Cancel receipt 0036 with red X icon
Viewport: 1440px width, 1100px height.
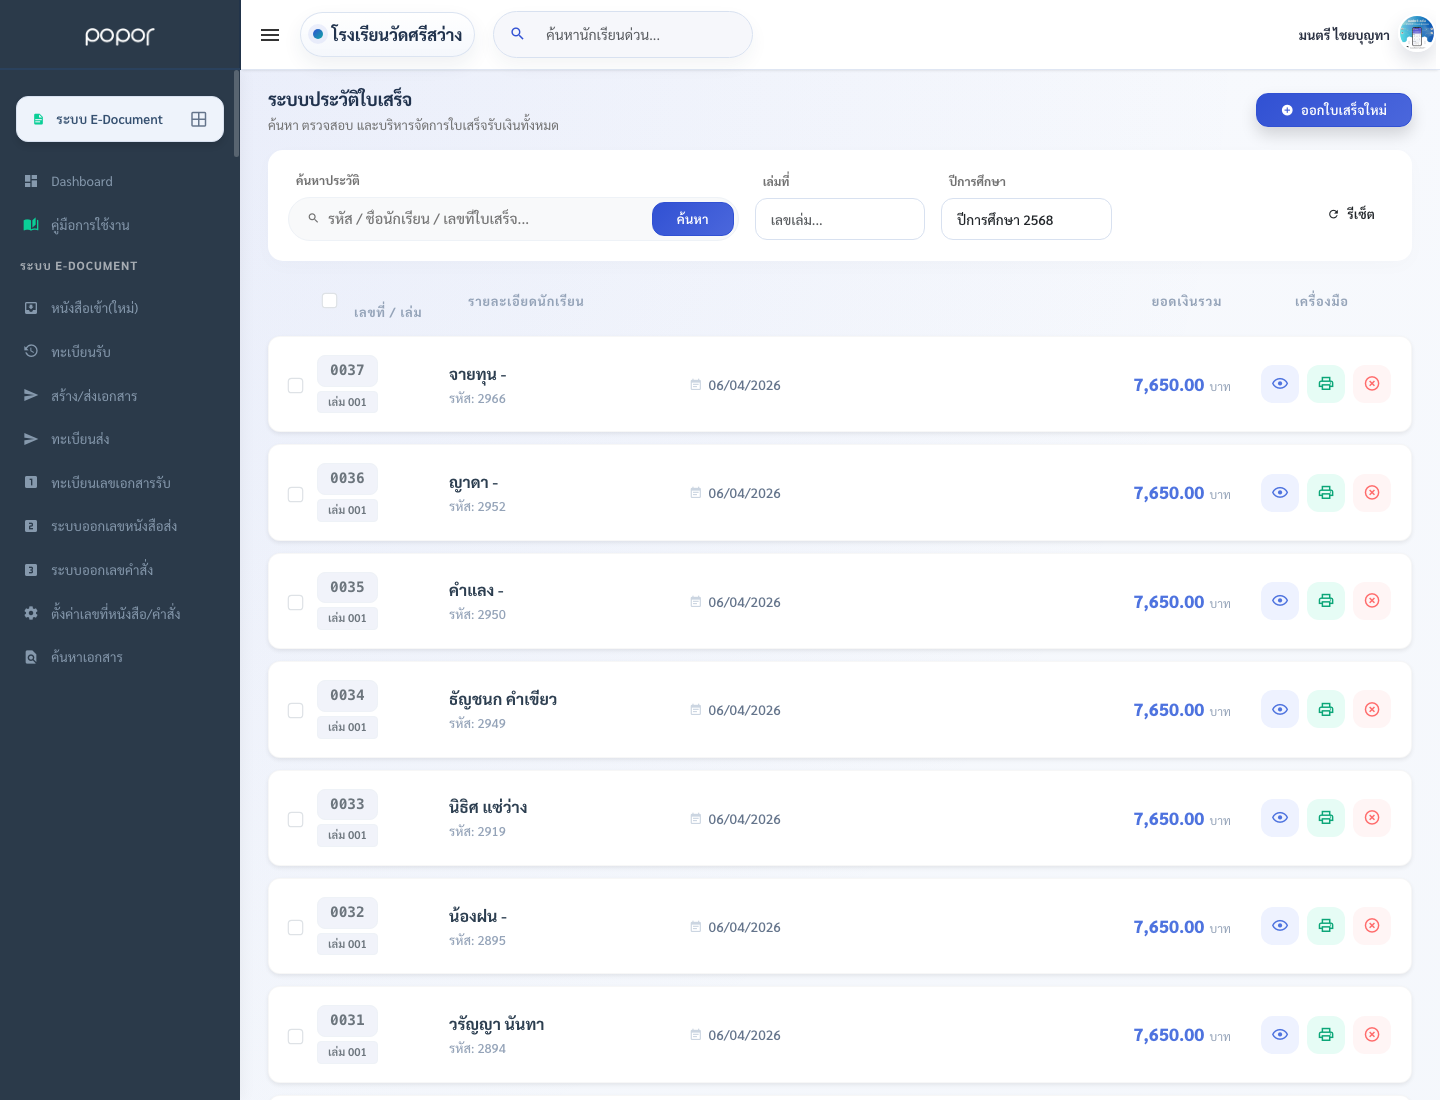coord(1372,493)
